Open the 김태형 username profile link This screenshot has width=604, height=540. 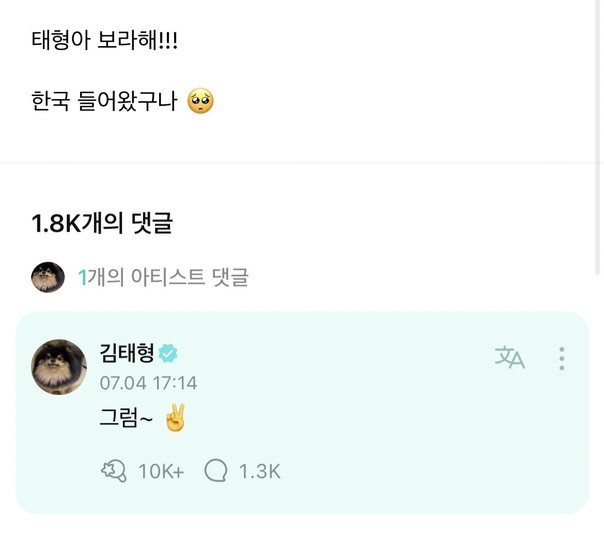126,353
